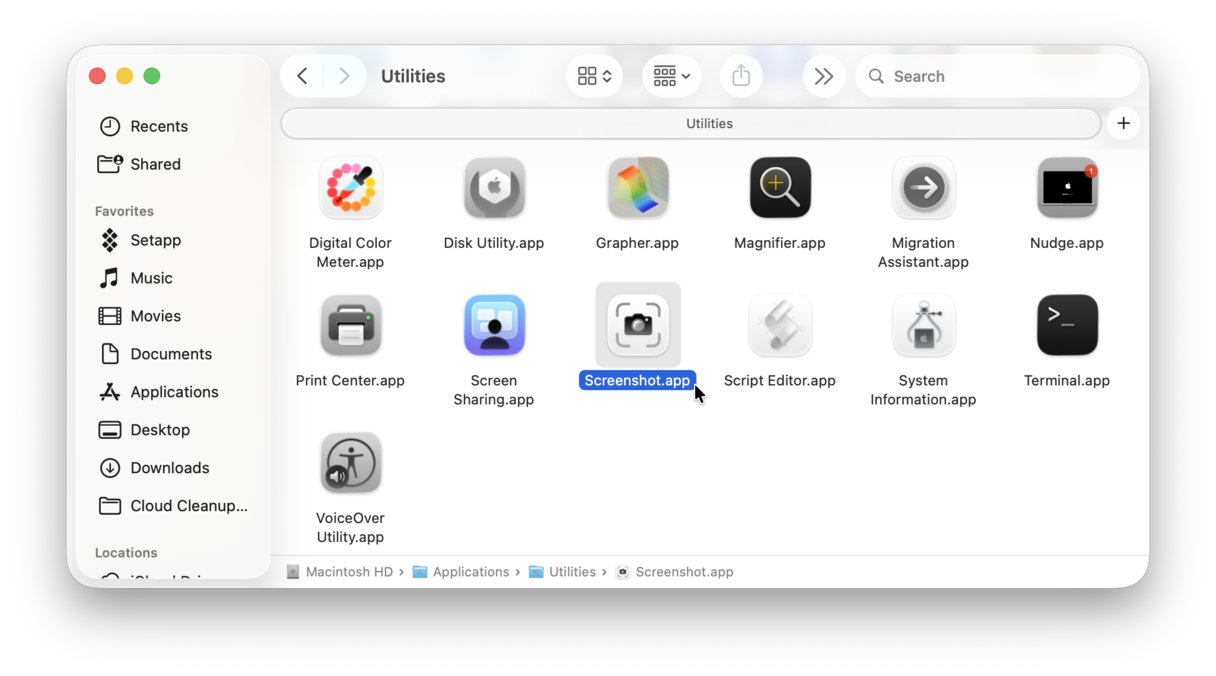1216x676 pixels.
Task: Select the Utilities tab in tab bar
Action: [691, 123]
